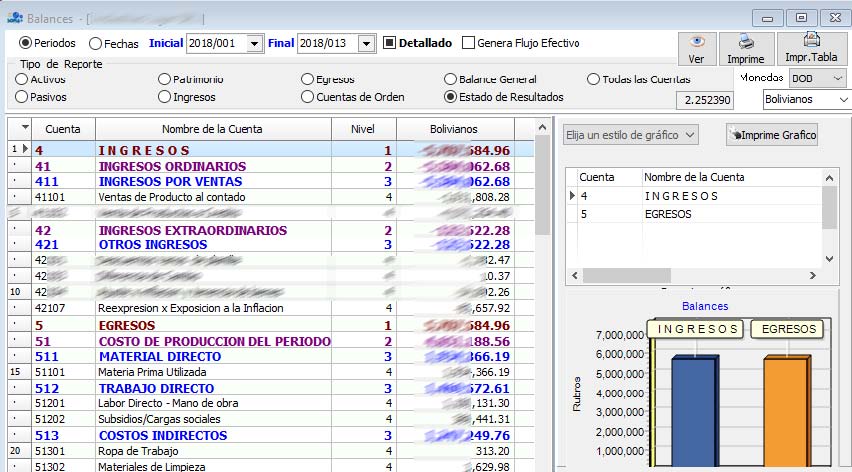
Task: Select Labor Directo - Mano de obra row
Action: pos(272,403)
